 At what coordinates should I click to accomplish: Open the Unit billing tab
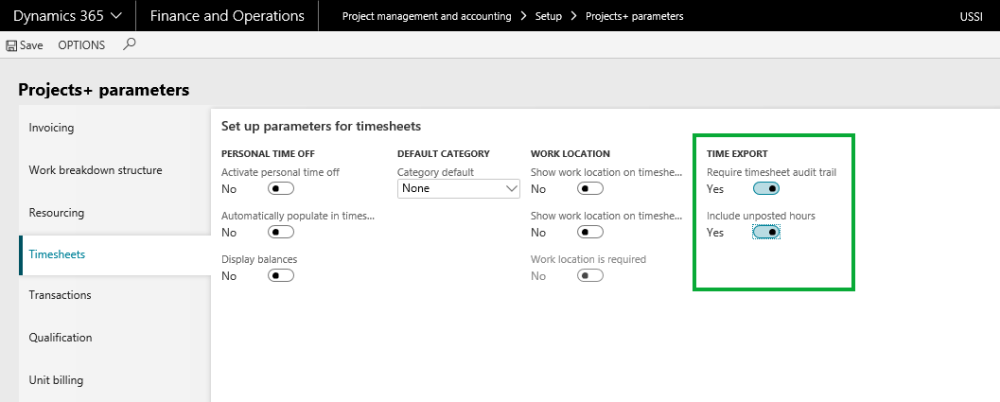[x=56, y=379]
